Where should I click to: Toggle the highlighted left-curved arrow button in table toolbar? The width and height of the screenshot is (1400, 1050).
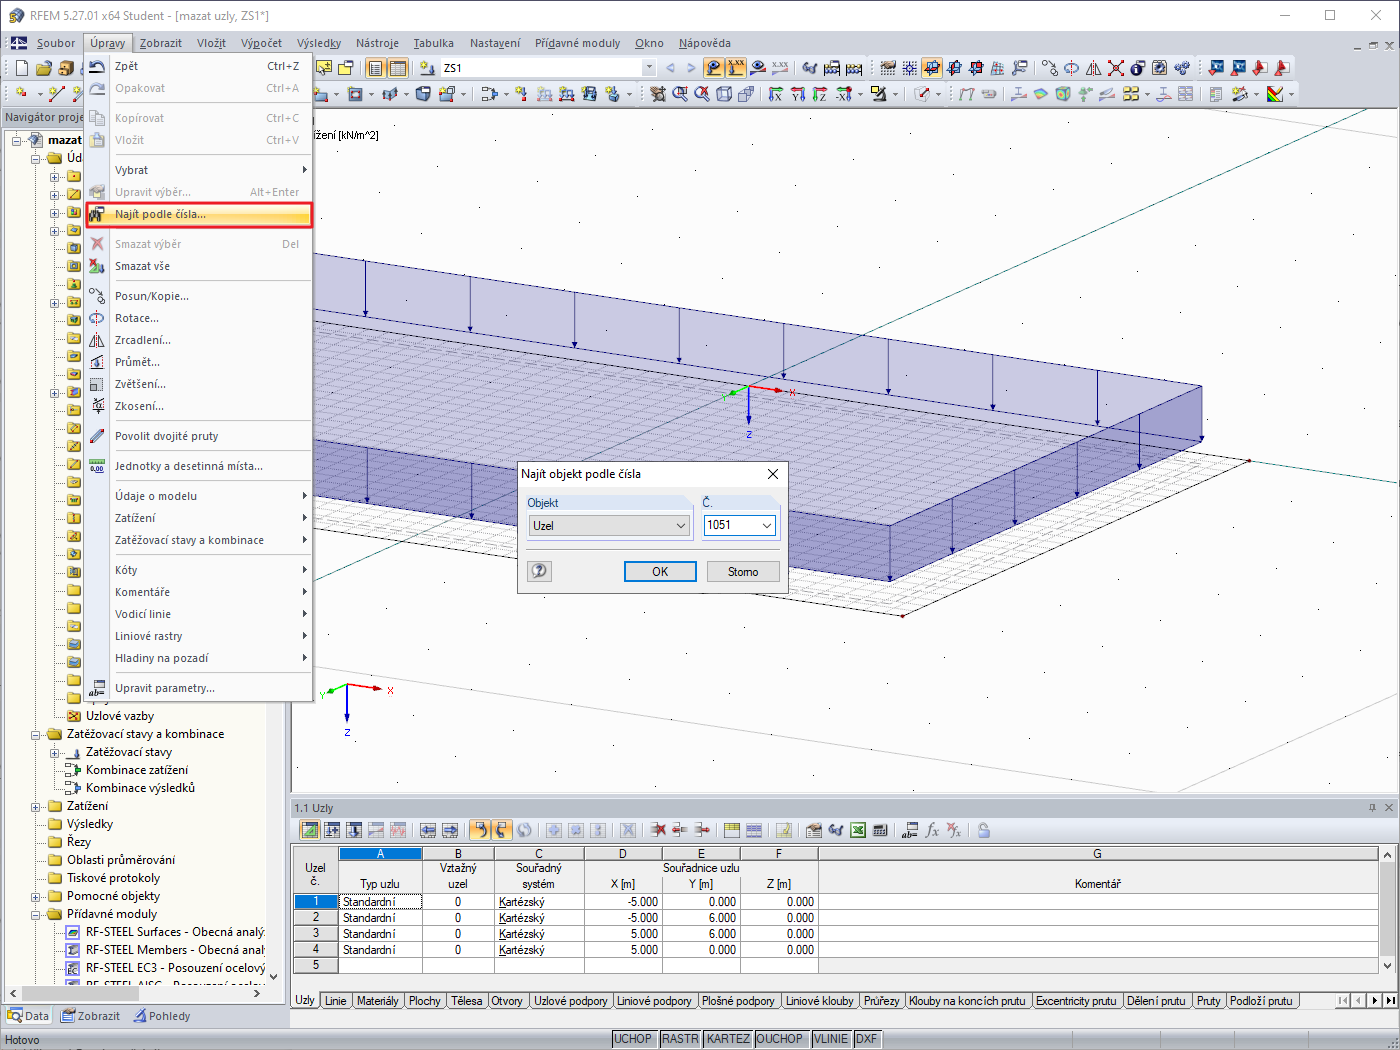click(480, 830)
